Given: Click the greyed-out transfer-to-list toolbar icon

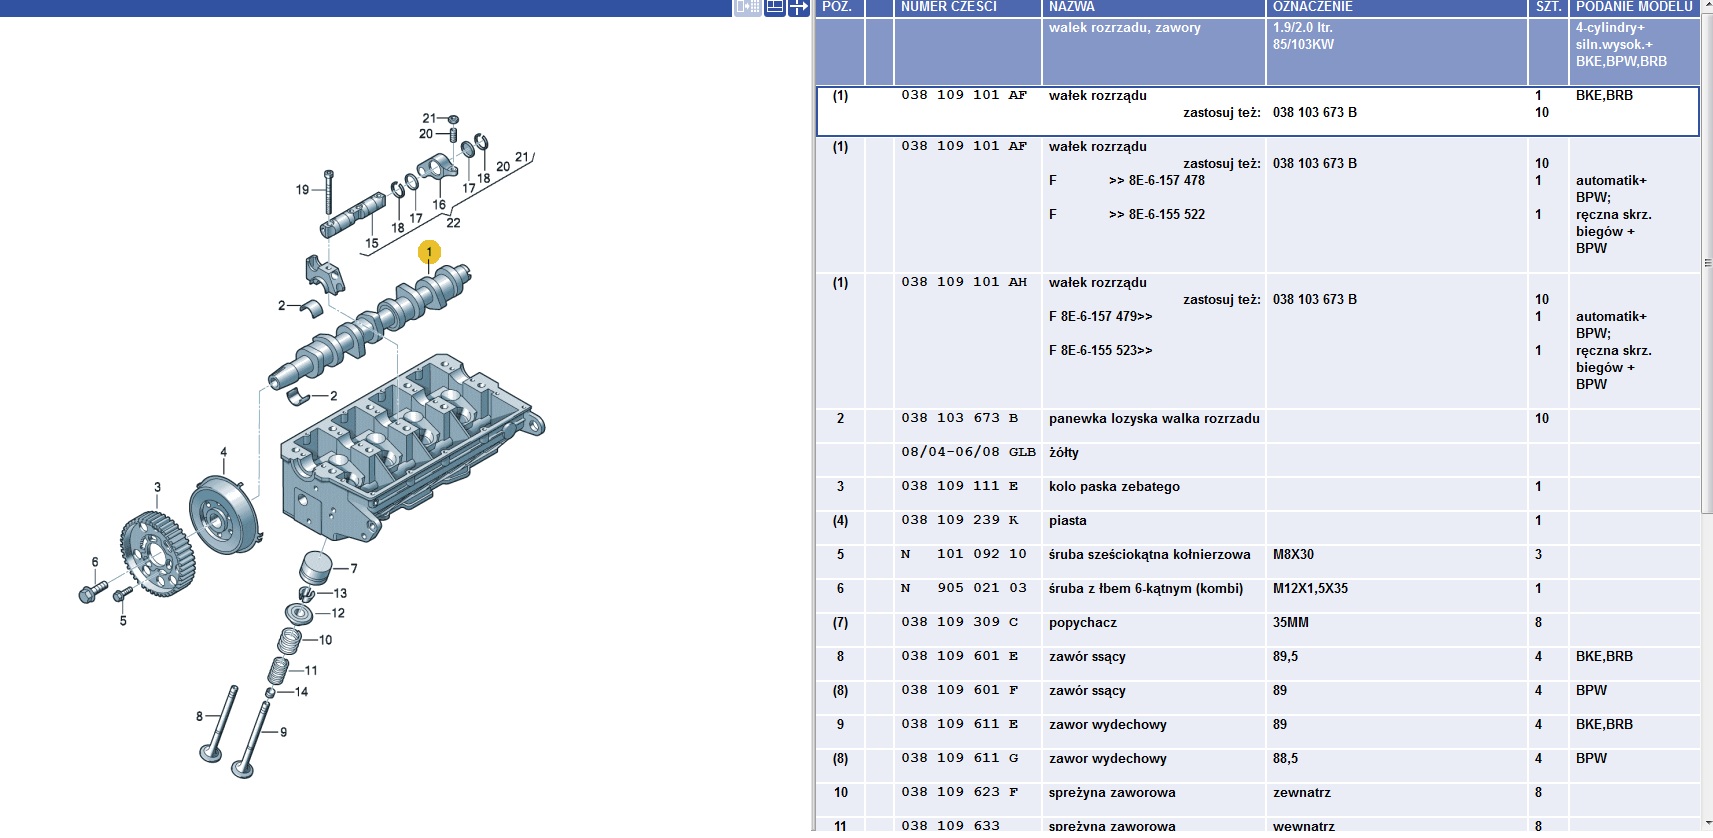Looking at the screenshot, I should (x=748, y=8).
